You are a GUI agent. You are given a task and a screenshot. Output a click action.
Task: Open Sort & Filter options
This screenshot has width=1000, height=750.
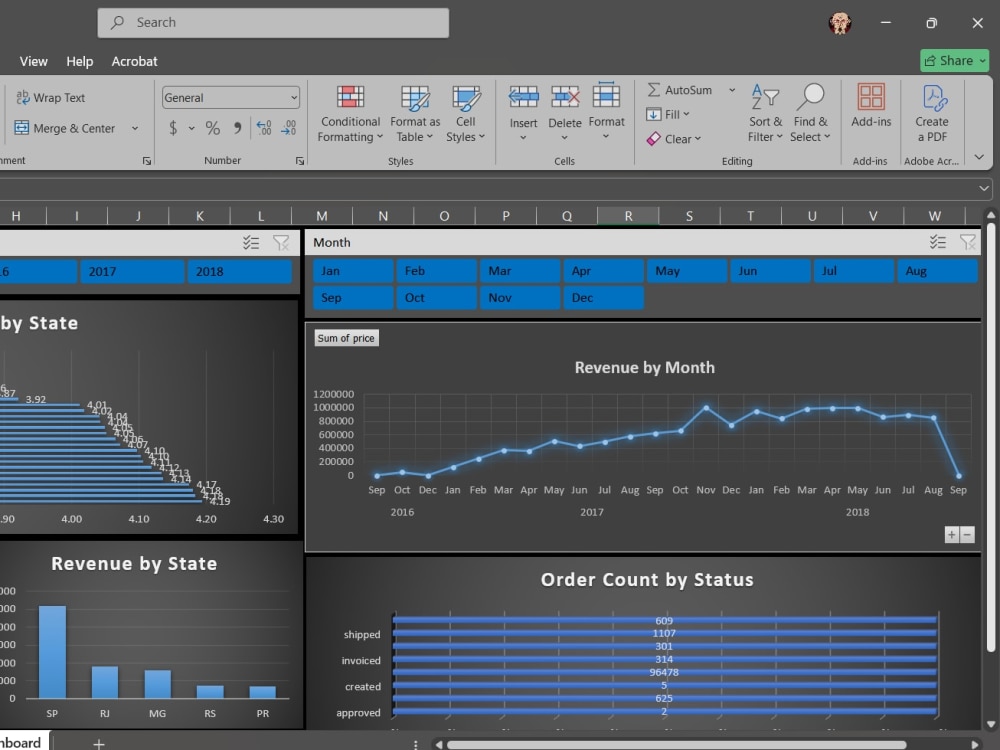click(x=765, y=114)
